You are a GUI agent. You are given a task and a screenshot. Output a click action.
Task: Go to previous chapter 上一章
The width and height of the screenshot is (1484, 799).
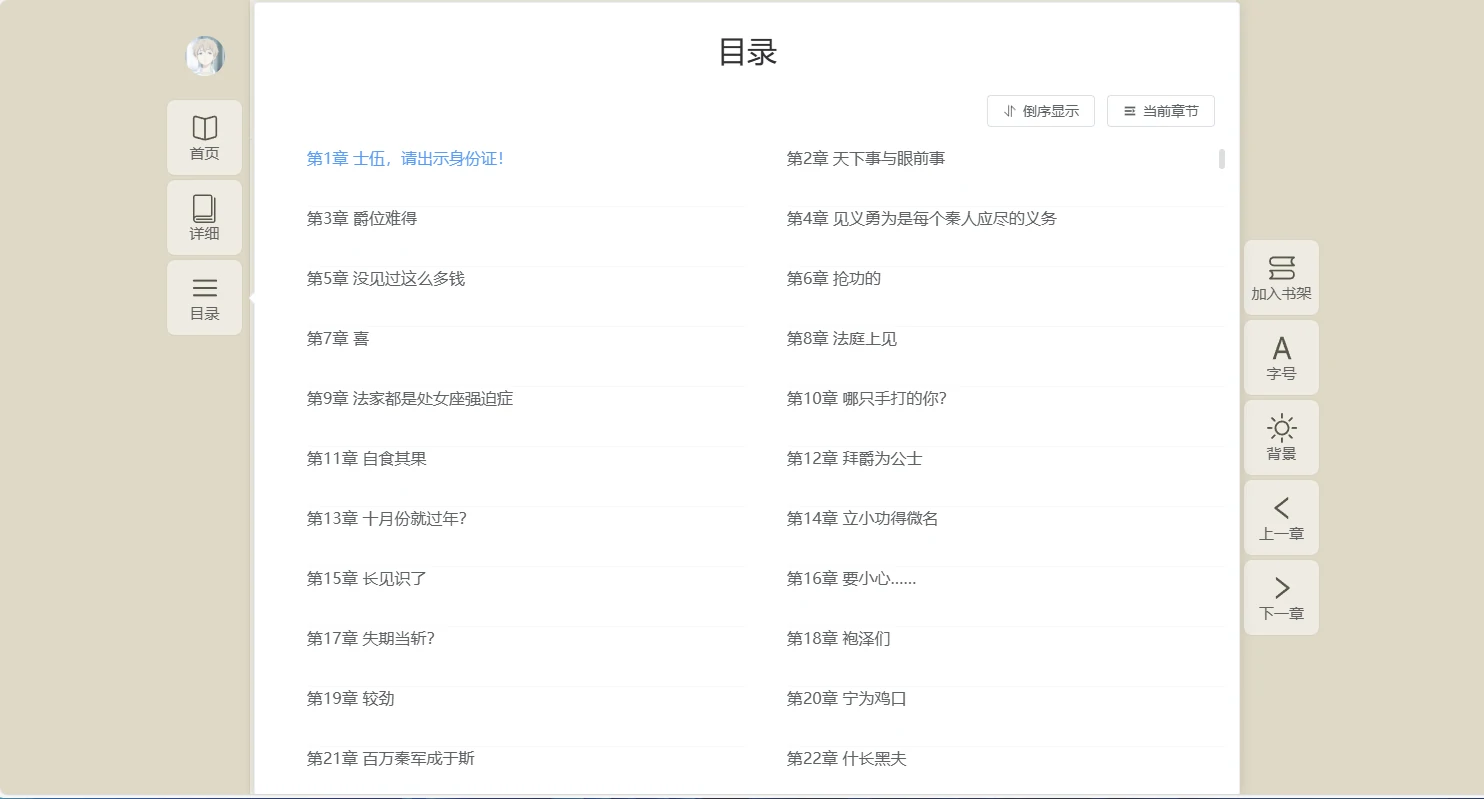[x=1281, y=518]
